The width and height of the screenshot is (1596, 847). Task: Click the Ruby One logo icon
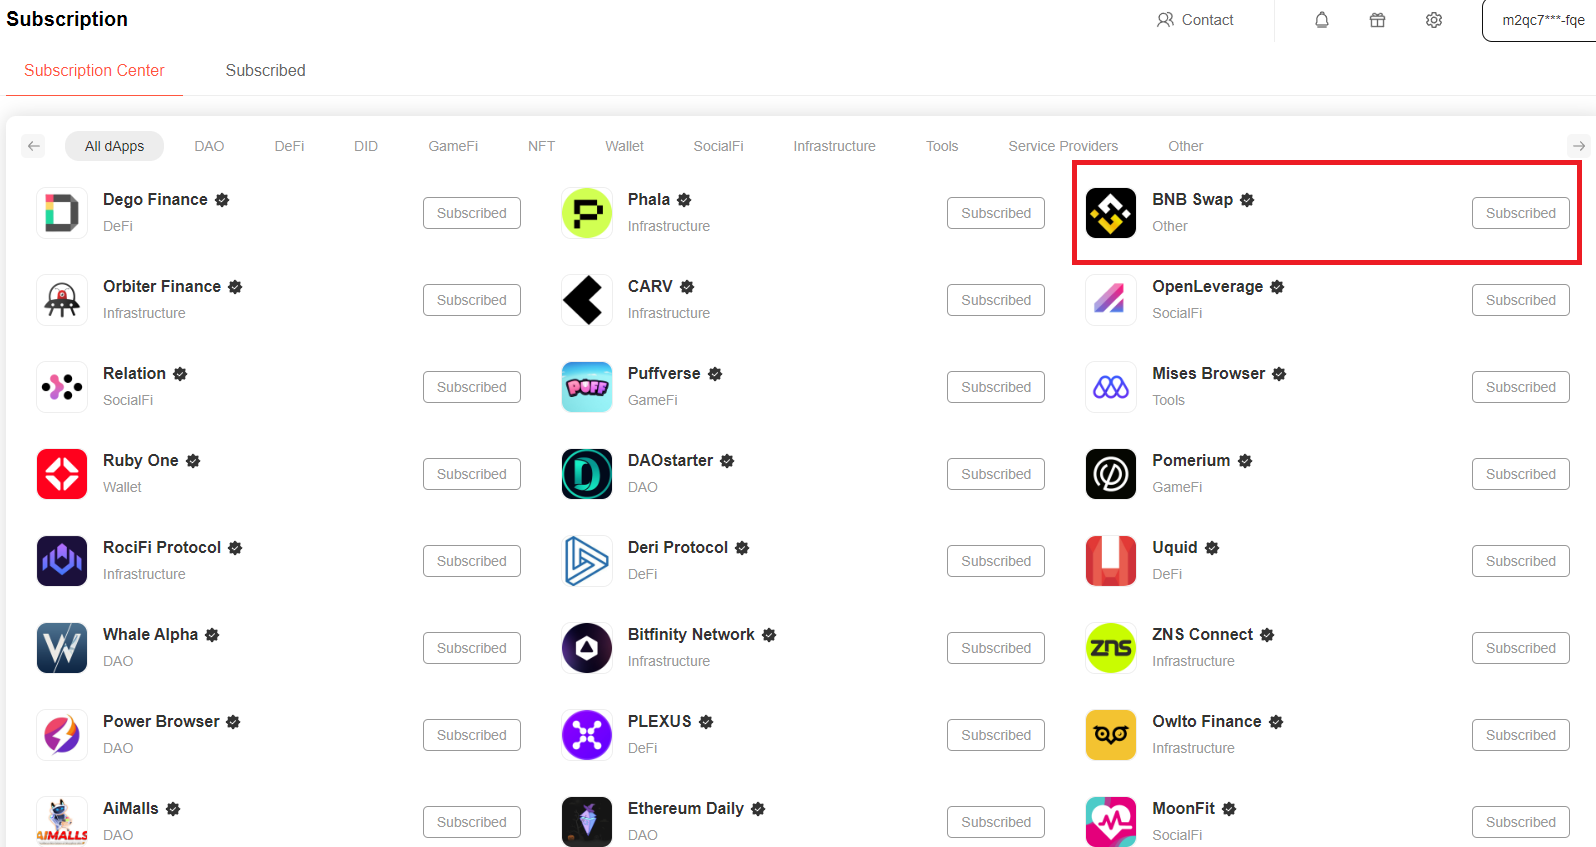point(62,474)
